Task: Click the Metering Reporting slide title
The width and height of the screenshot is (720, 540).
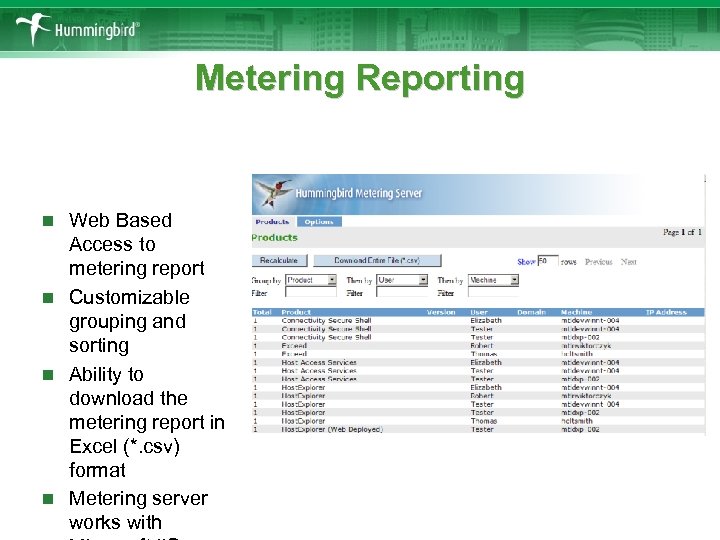Action: pyautogui.click(x=360, y=80)
